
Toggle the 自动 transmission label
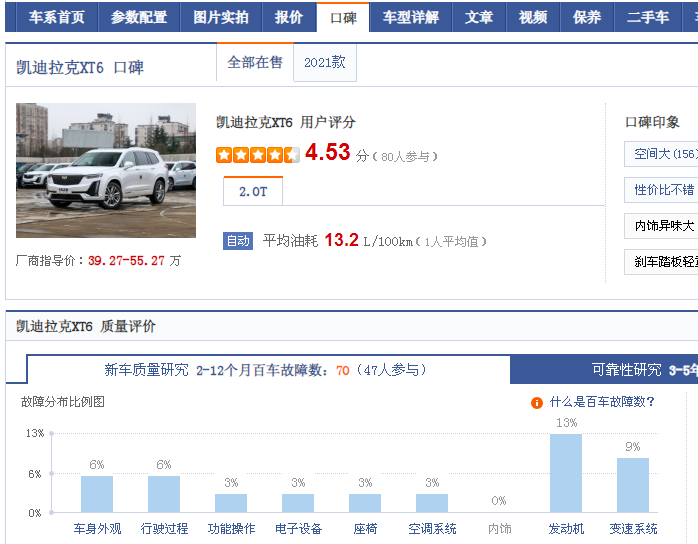click(x=238, y=241)
